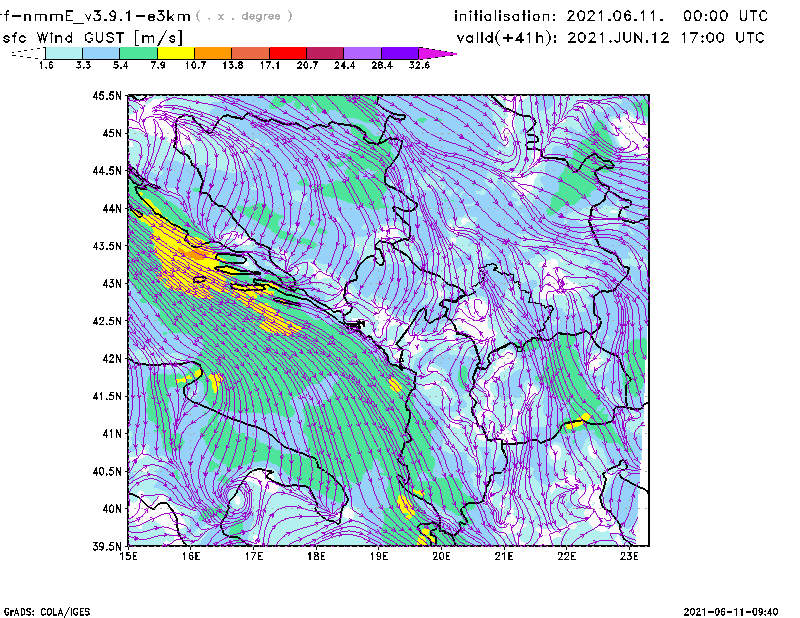Click the 39.5N latitude axis label
This screenshot has height=618, width=800.
[x=107, y=547]
